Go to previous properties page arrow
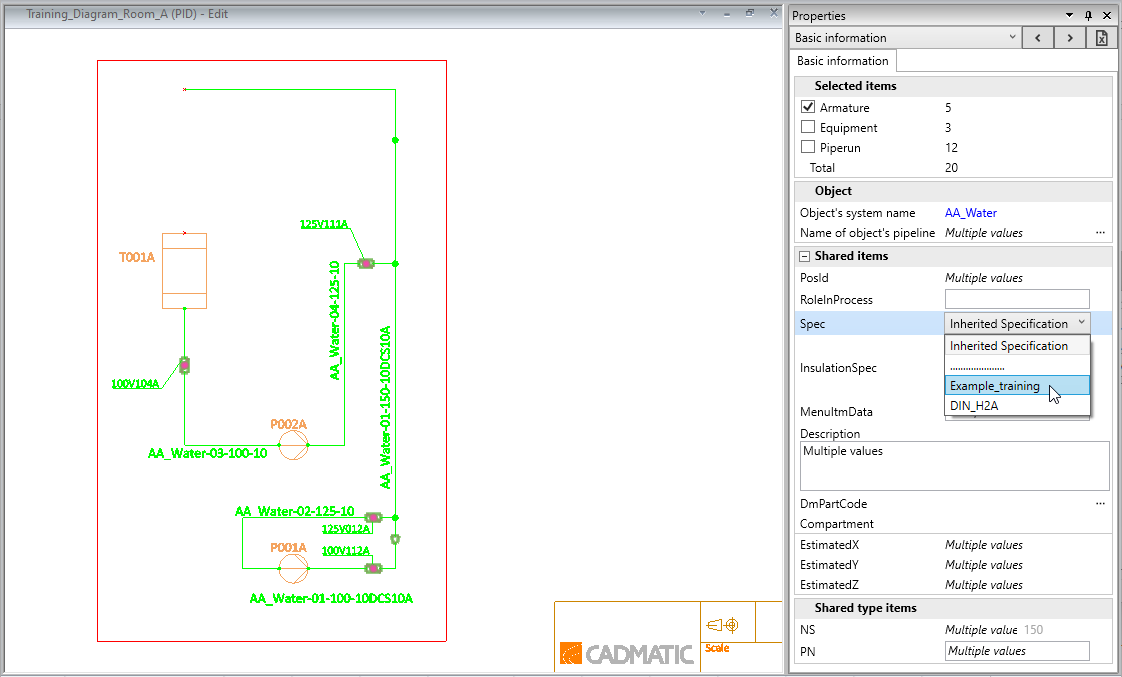 1038,38
